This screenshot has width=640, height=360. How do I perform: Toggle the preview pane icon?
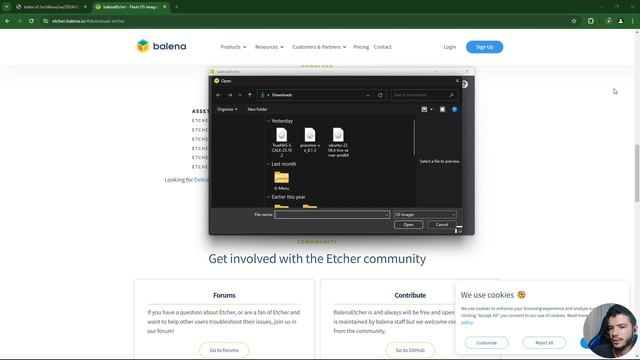click(x=442, y=109)
